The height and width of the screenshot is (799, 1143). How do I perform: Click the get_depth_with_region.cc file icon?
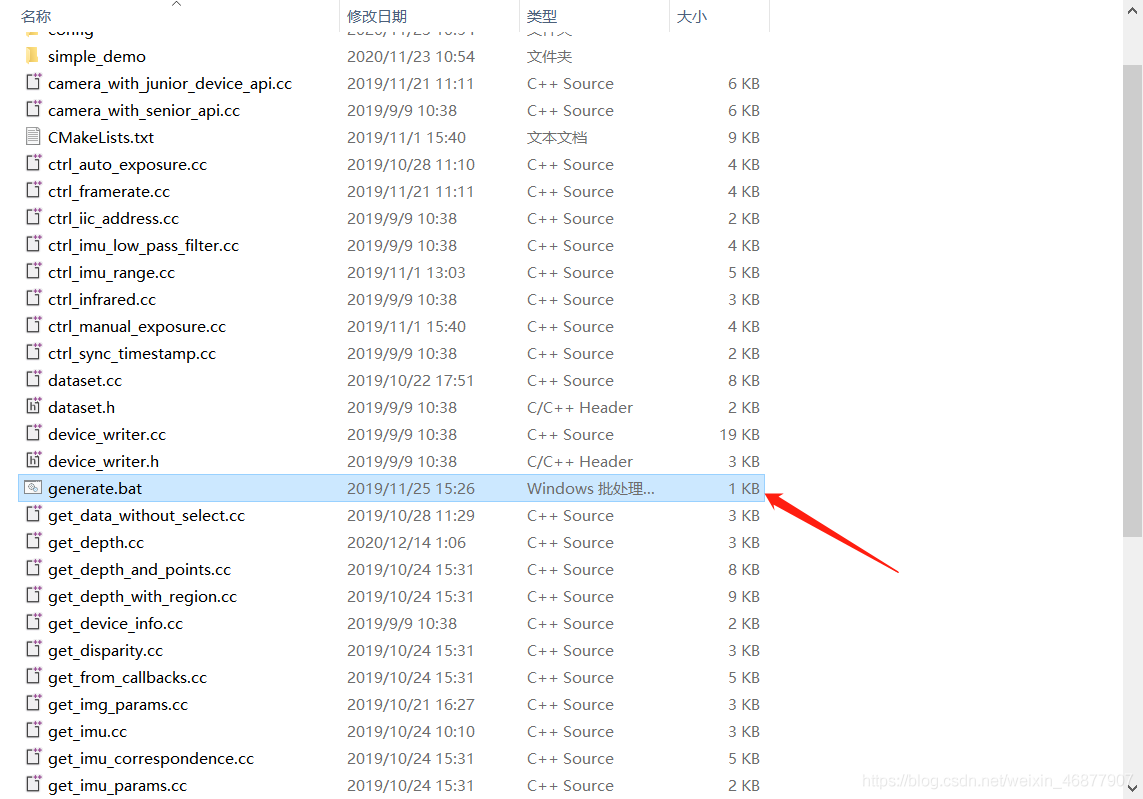click(x=34, y=595)
